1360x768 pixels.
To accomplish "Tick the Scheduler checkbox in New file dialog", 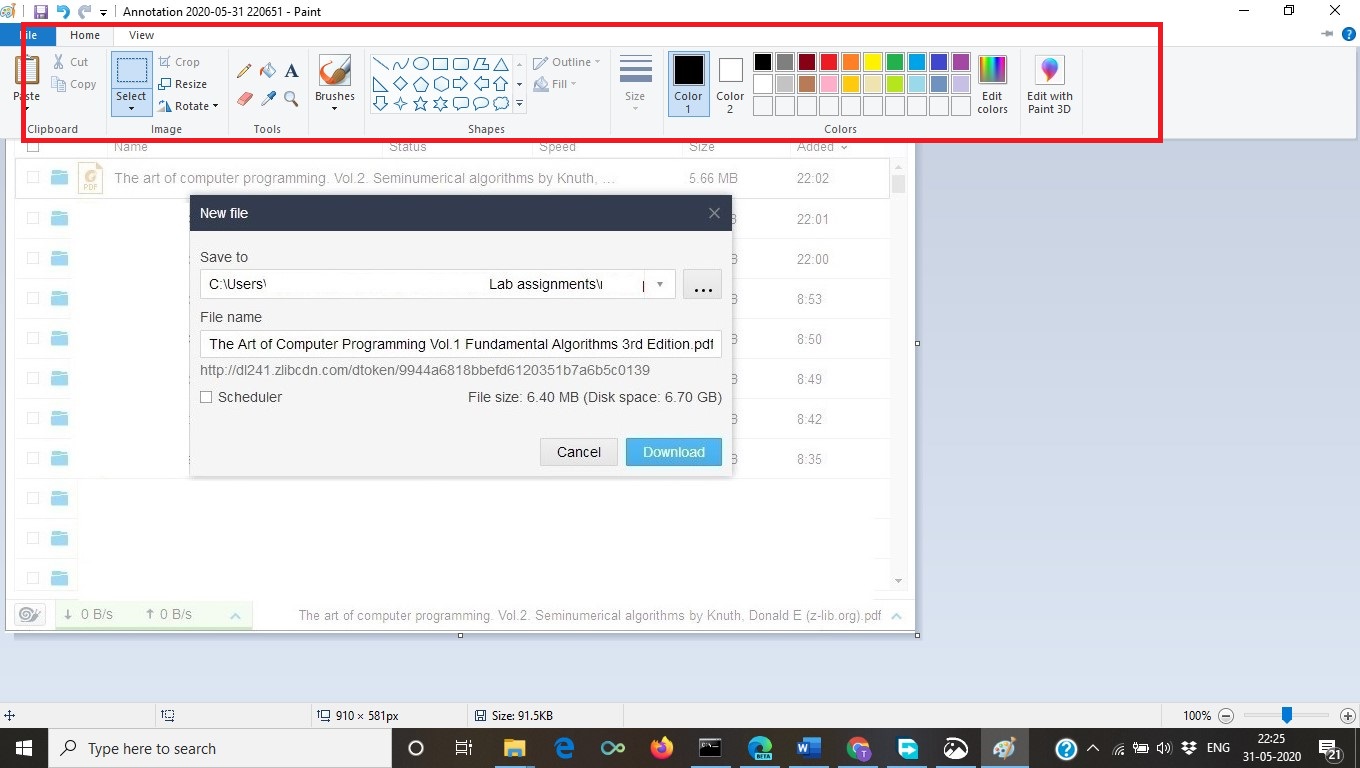I will point(206,397).
